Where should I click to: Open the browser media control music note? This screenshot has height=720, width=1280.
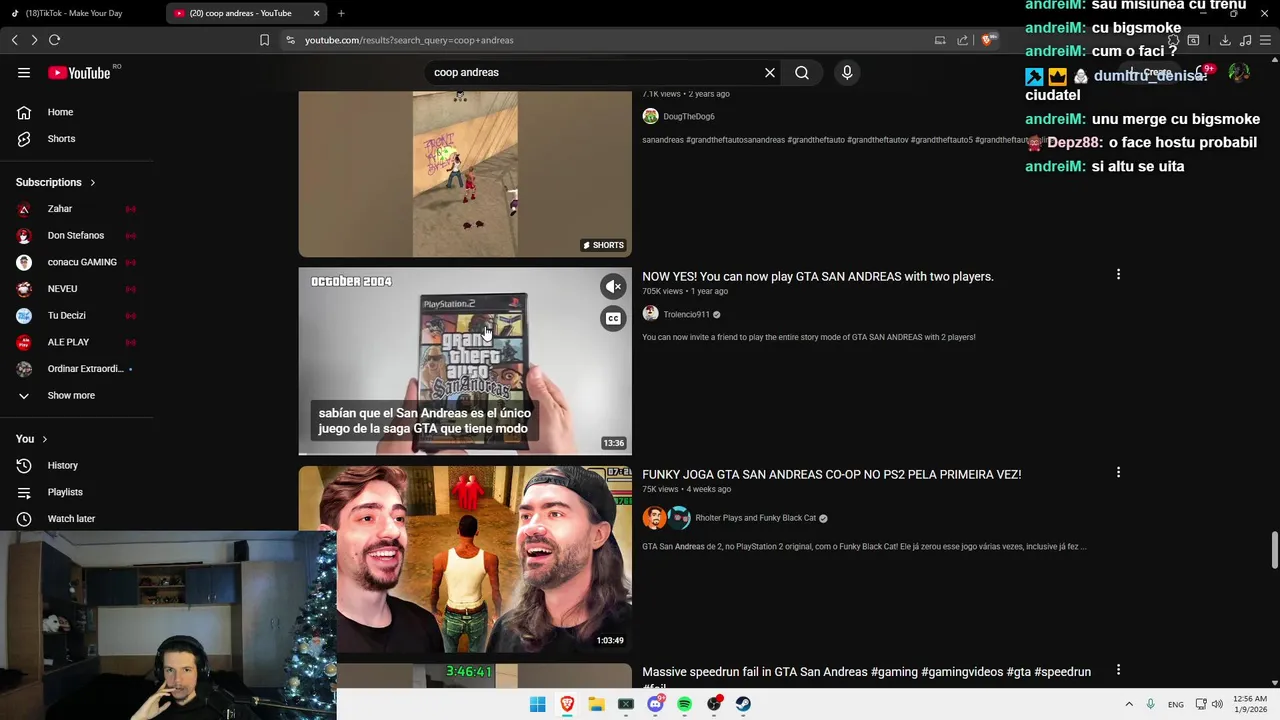pyautogui.click(x=1245, y=40)
